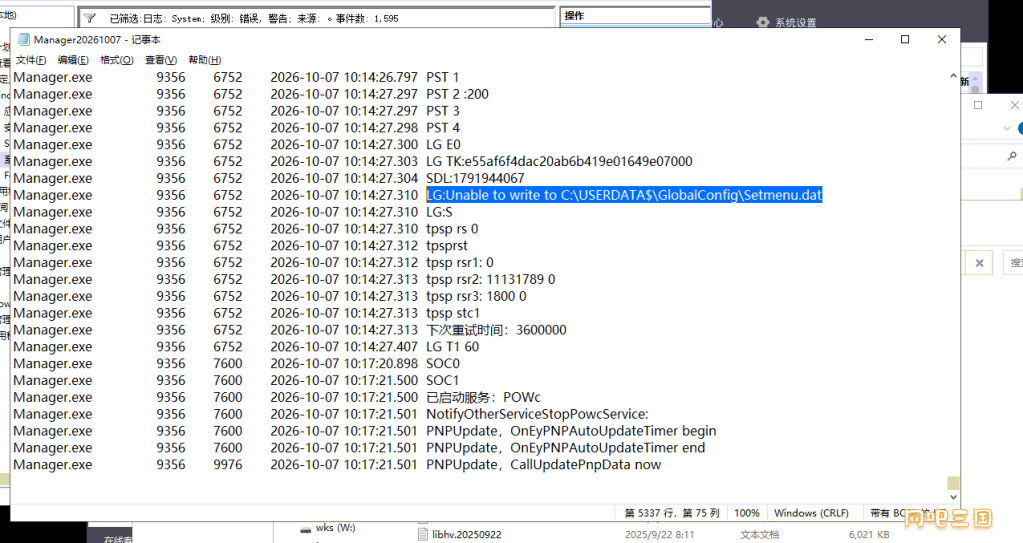Screen dimensions: 1023x543
Task: Click the 2025/9/22 8:11 date cell
Action: tap(660, 535)
